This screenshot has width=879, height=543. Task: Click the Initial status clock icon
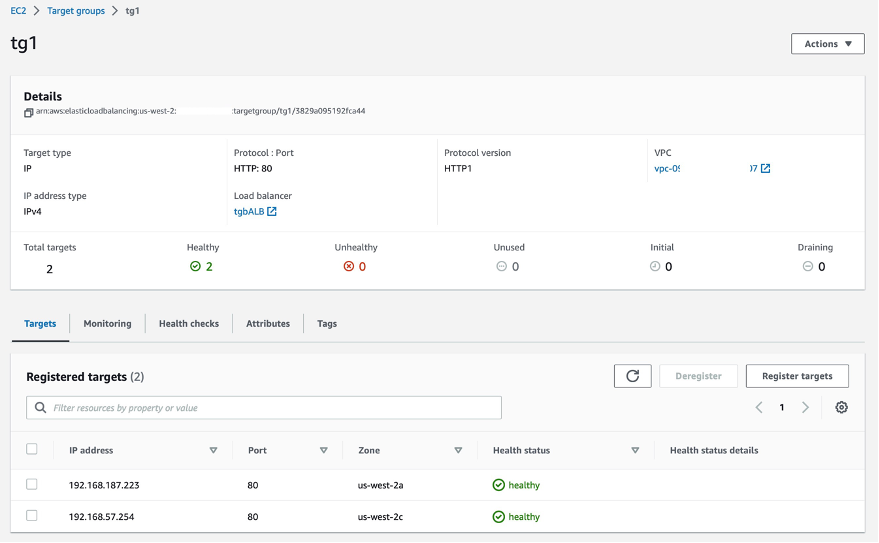pyautogui.click(x=655, y=266)
